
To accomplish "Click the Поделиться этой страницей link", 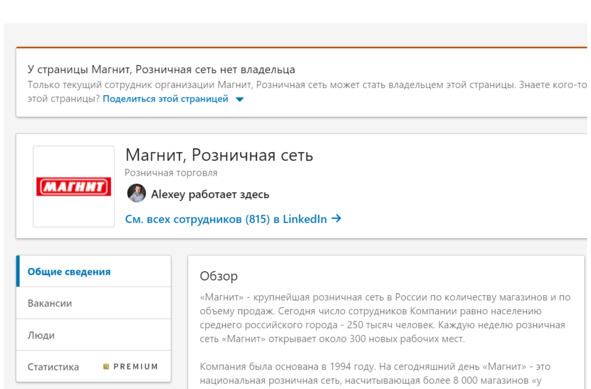I will coord(165,99).
